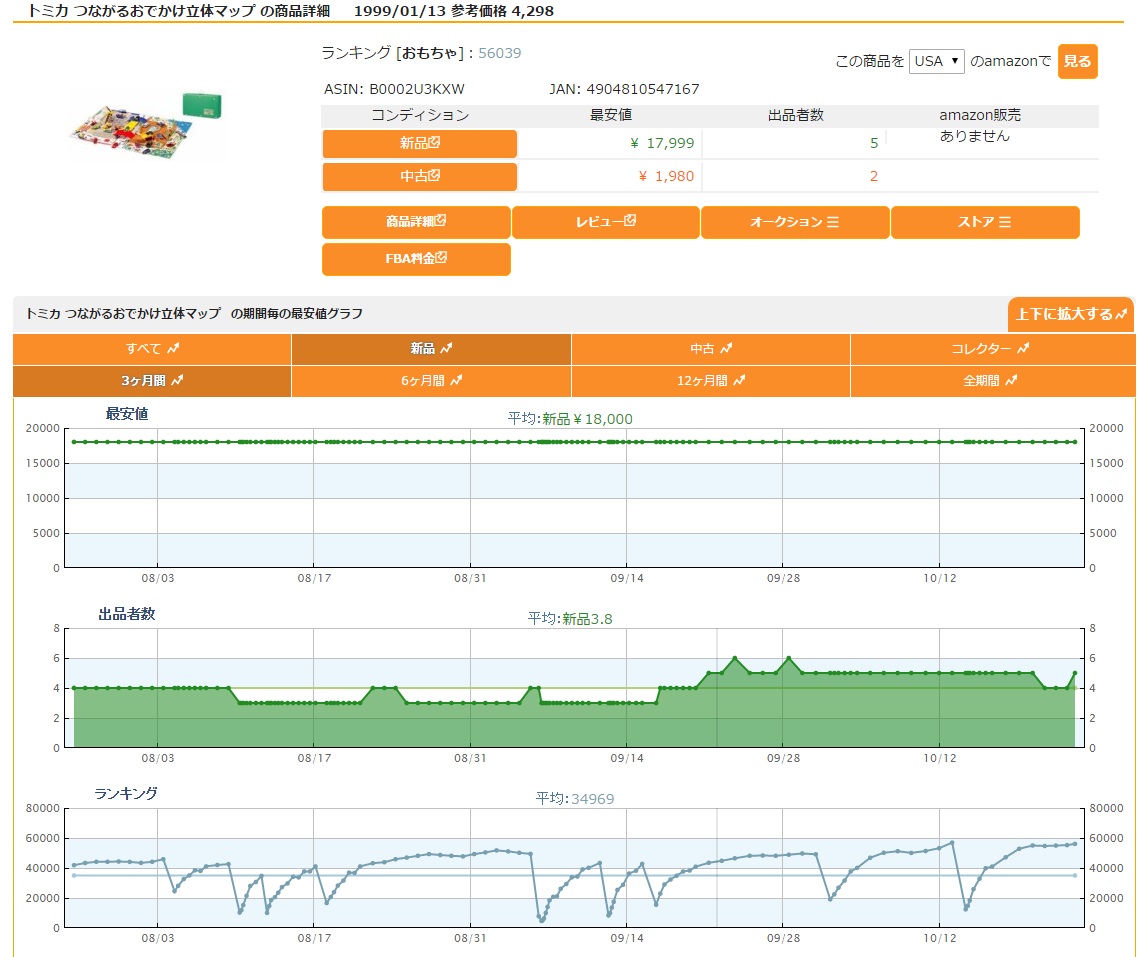Click the 参考価格 4,298 text in title

pos(502,11)
